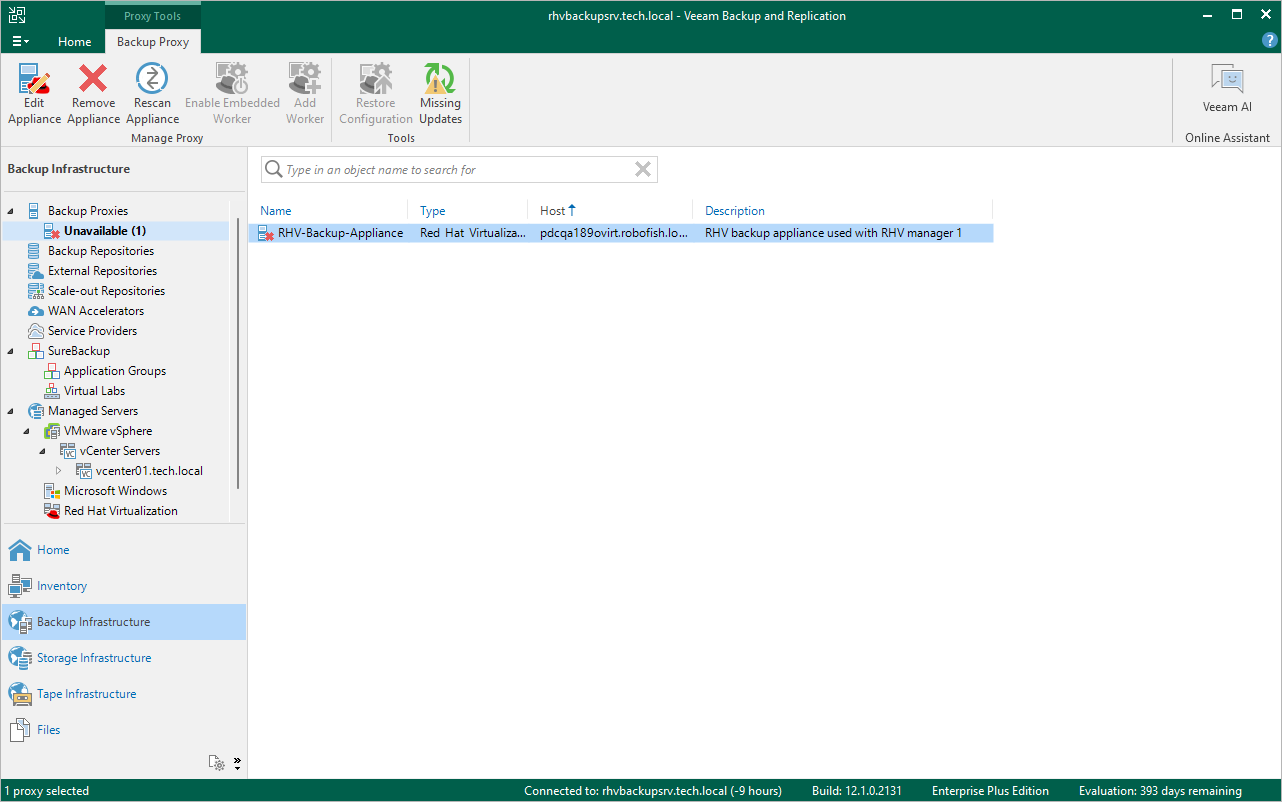Viewport: 1282px width, 802px height.
Task: Expand the vcenter01.tech.local tree node
Action: [x=59, y=471]
